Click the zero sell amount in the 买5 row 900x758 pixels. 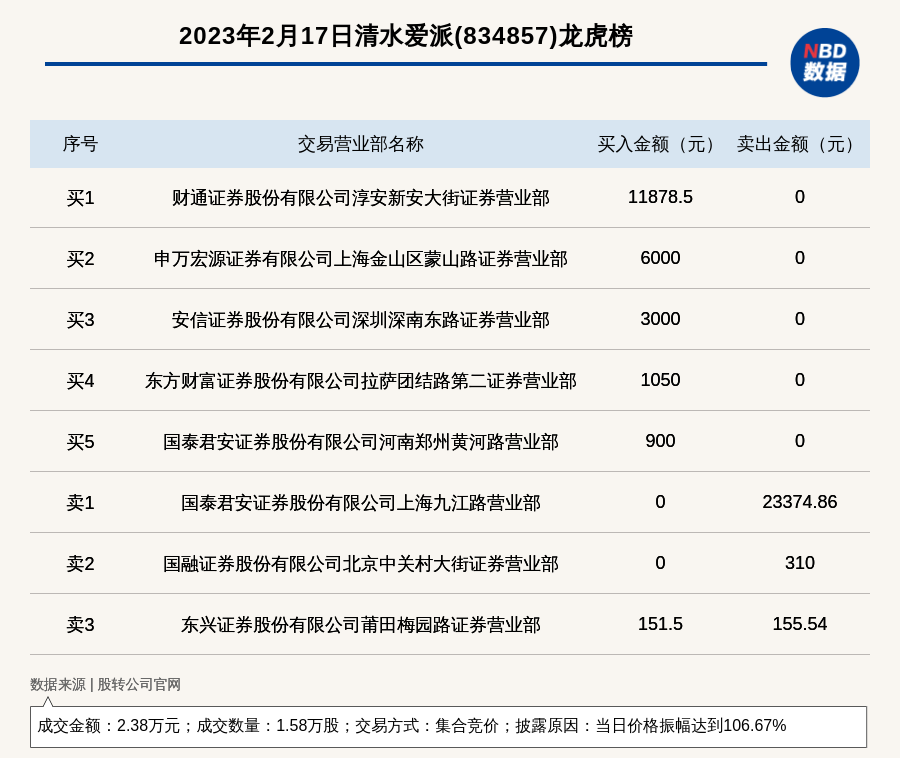[x=800, y=441]
